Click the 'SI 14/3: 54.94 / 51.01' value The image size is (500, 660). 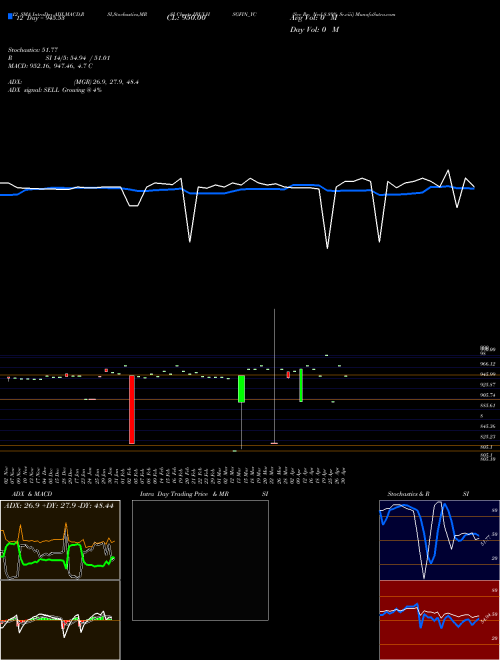coord(78,58)
